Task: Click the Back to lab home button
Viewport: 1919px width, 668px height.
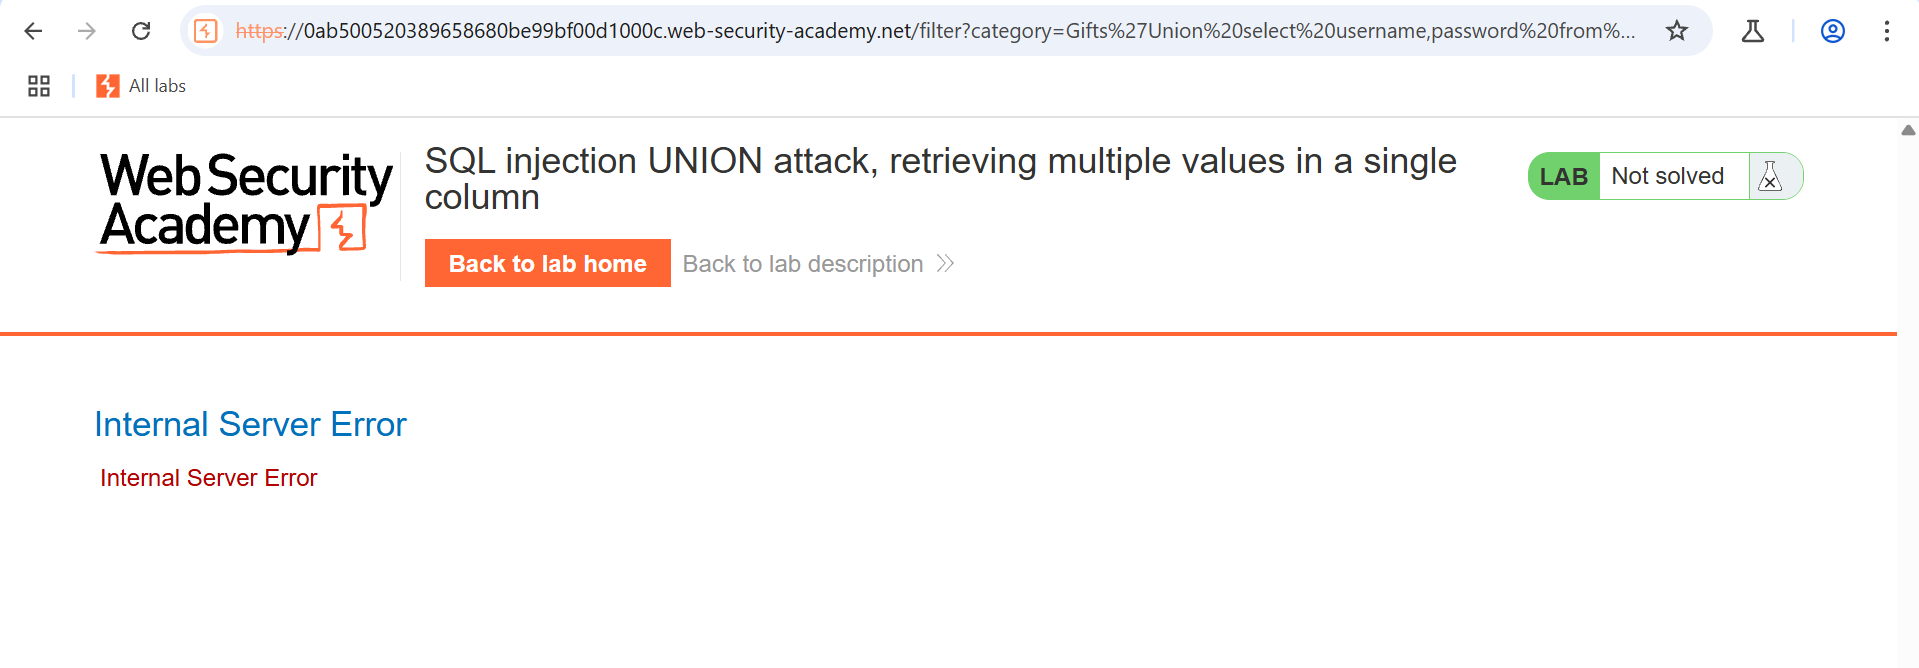Action: 547,263
